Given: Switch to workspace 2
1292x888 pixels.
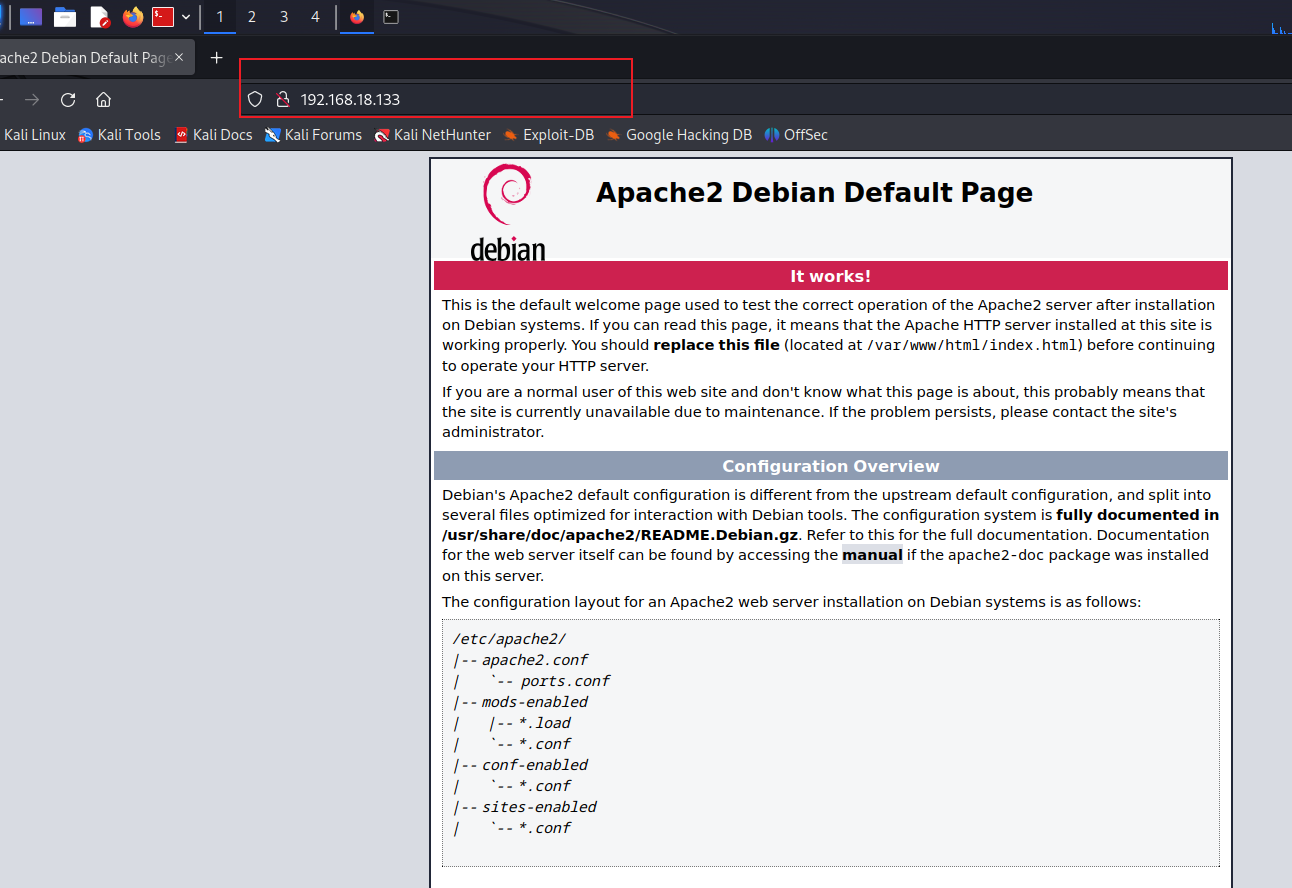Looking at the screenshot, I should point(251,17).
